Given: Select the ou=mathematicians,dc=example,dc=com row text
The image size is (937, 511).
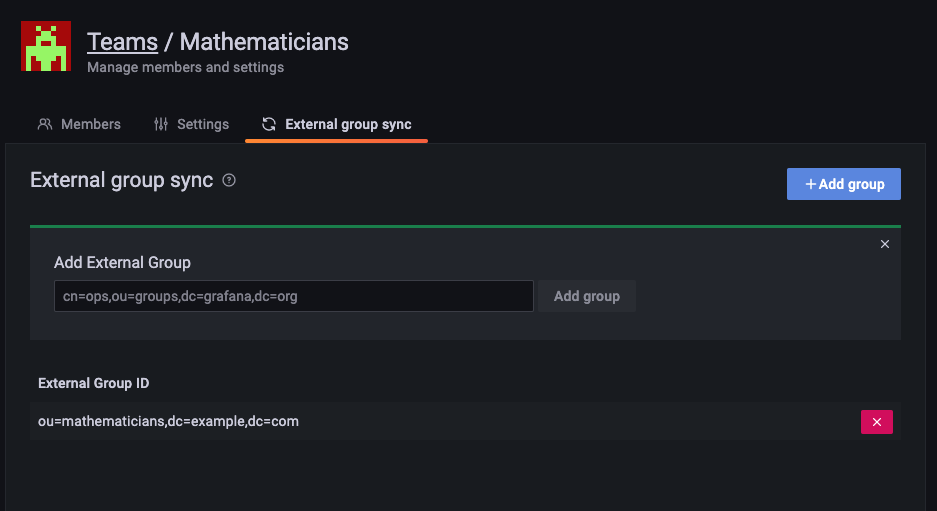Looking at the screenshot, I should [168, 422].
